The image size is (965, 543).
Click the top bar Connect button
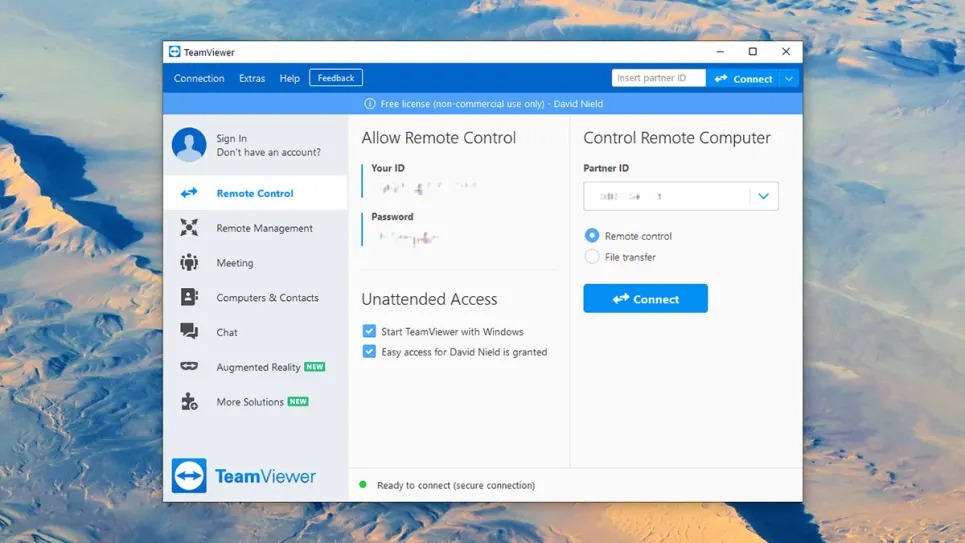pos(743,78)
